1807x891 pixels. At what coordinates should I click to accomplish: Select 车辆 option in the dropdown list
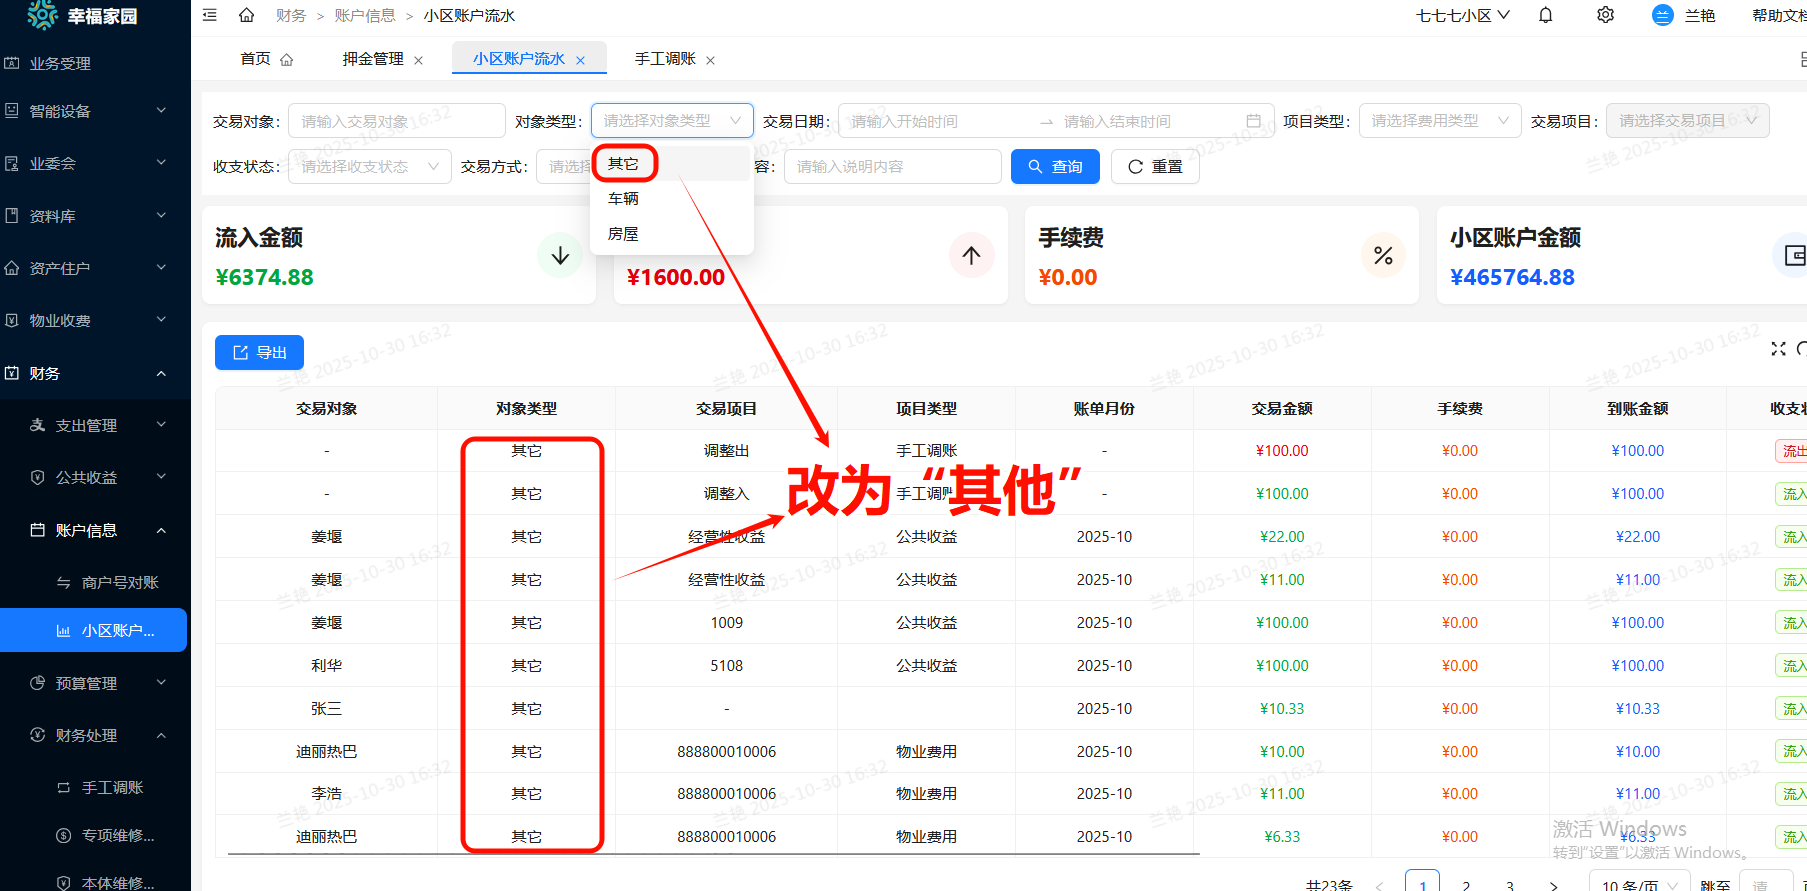(x=623, y=199)
